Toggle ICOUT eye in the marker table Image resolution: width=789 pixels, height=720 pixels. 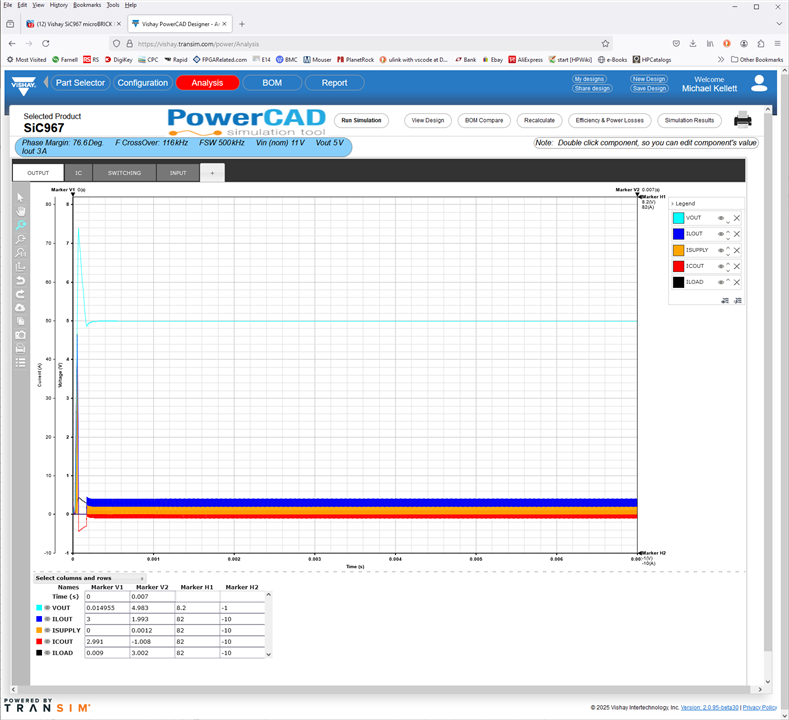[x=47, y=642]
